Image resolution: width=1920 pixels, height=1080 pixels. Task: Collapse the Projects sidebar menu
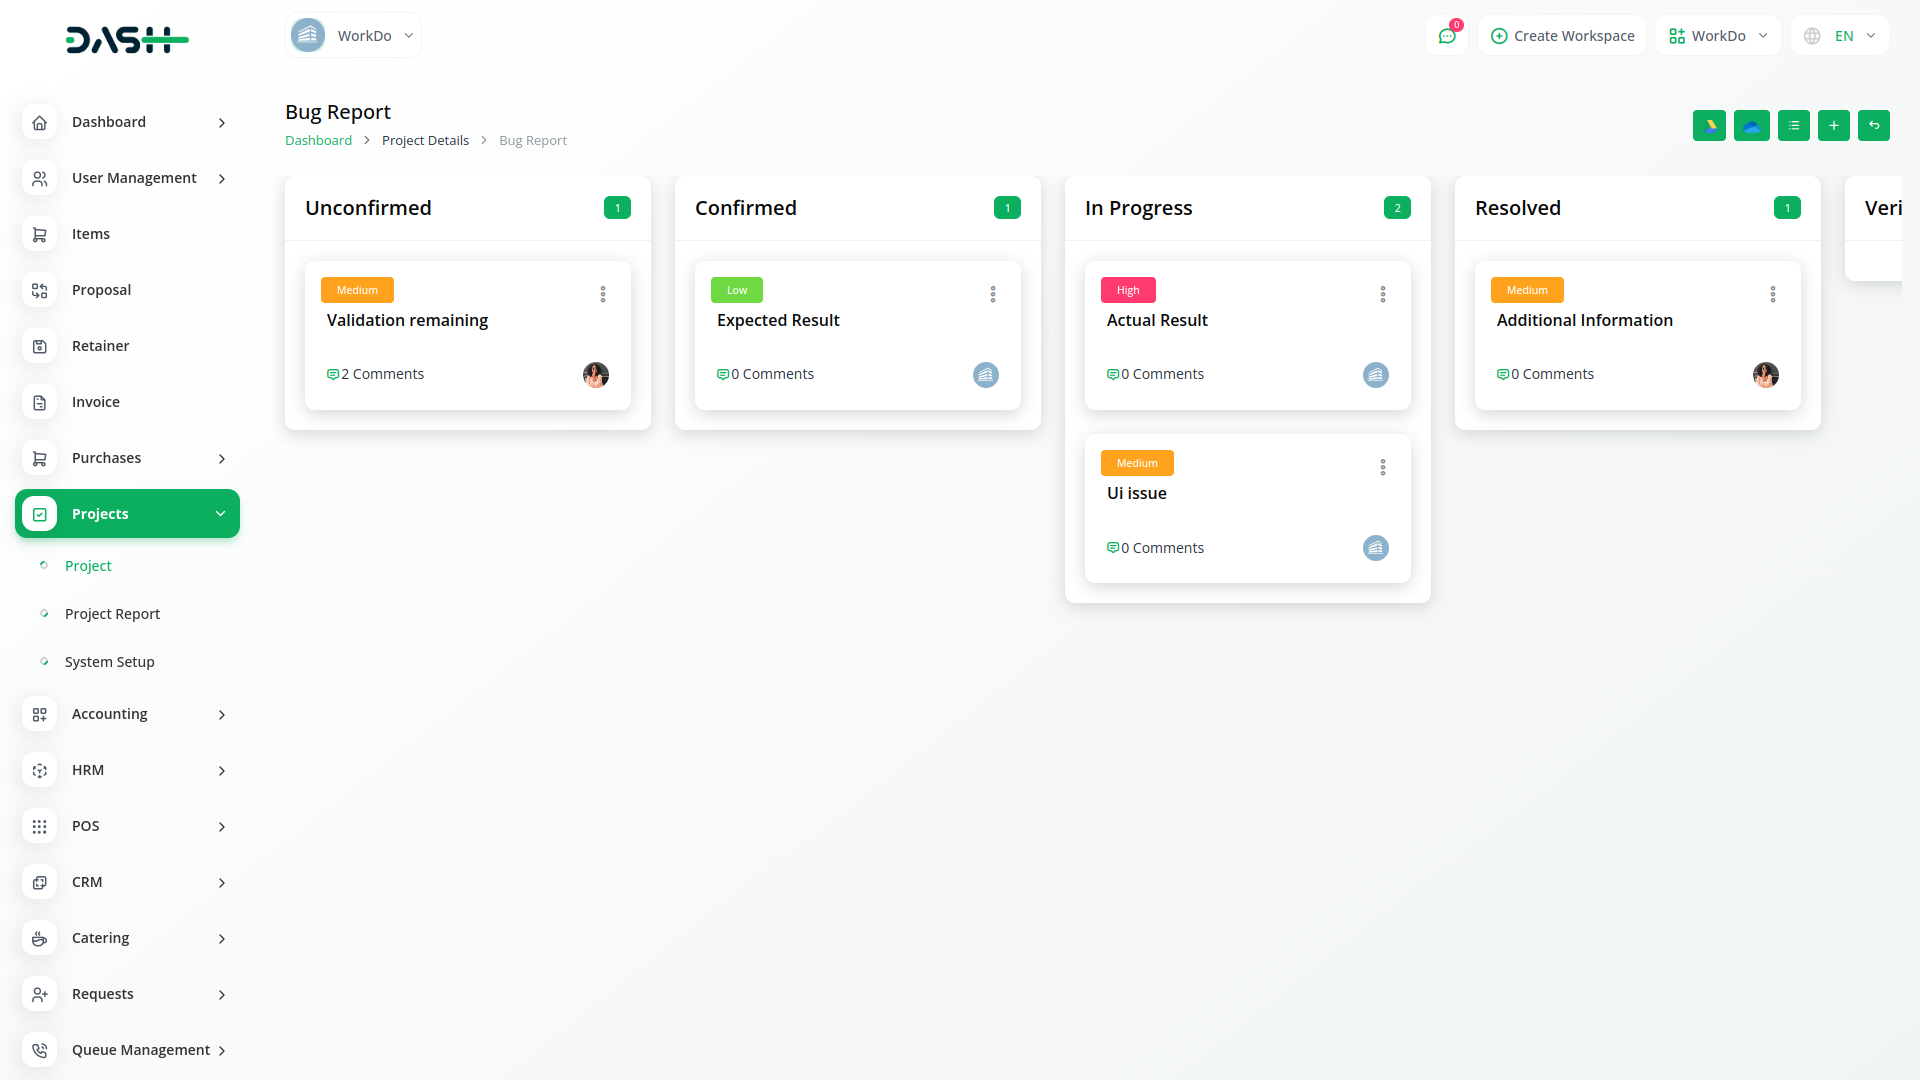[x=127, y=514]
